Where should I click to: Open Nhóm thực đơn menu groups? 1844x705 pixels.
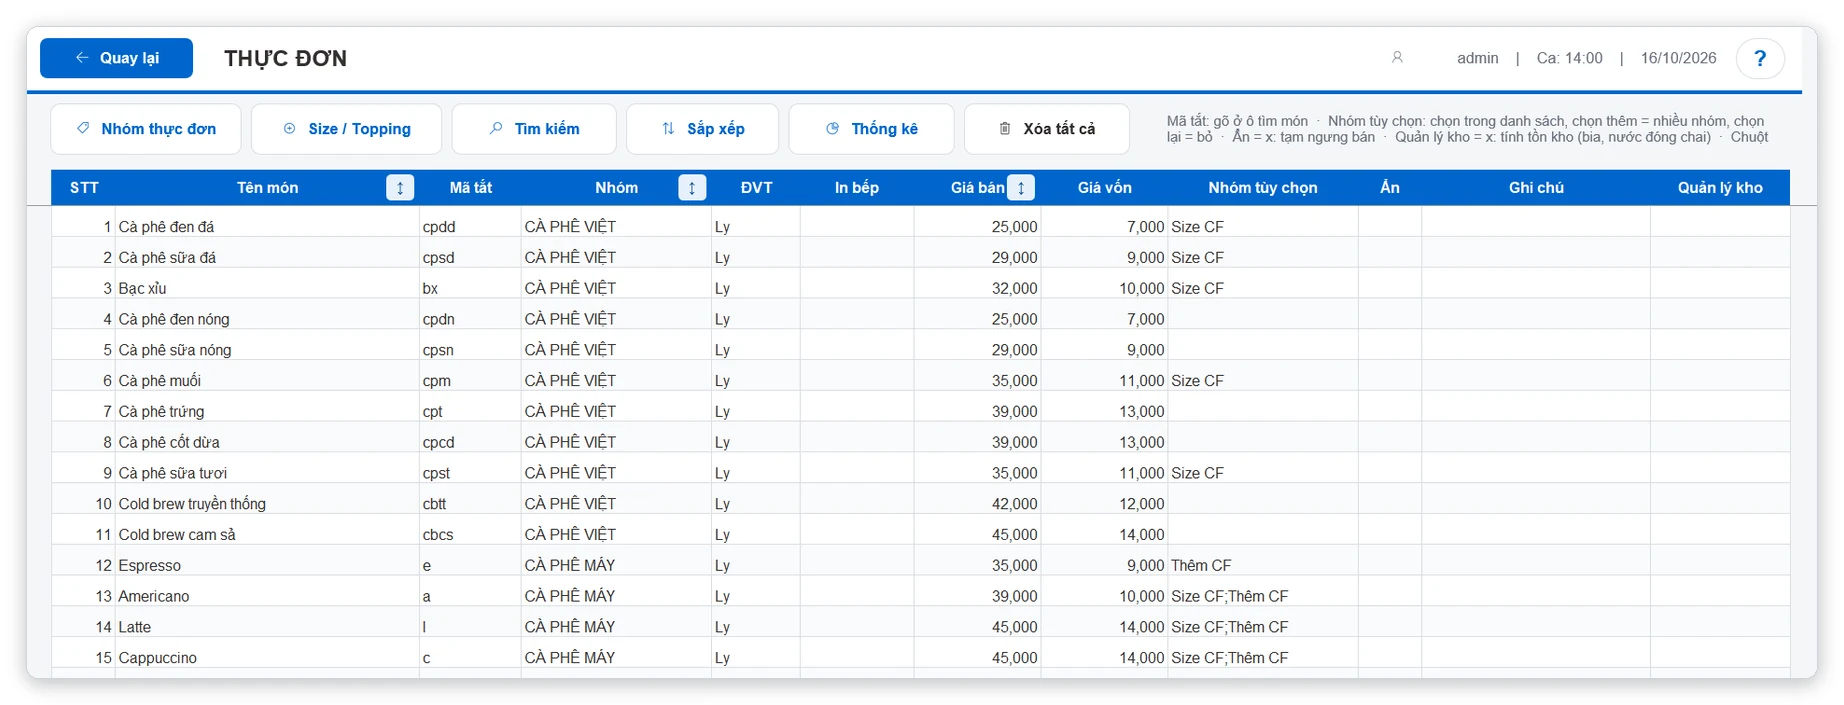point(146,129)
